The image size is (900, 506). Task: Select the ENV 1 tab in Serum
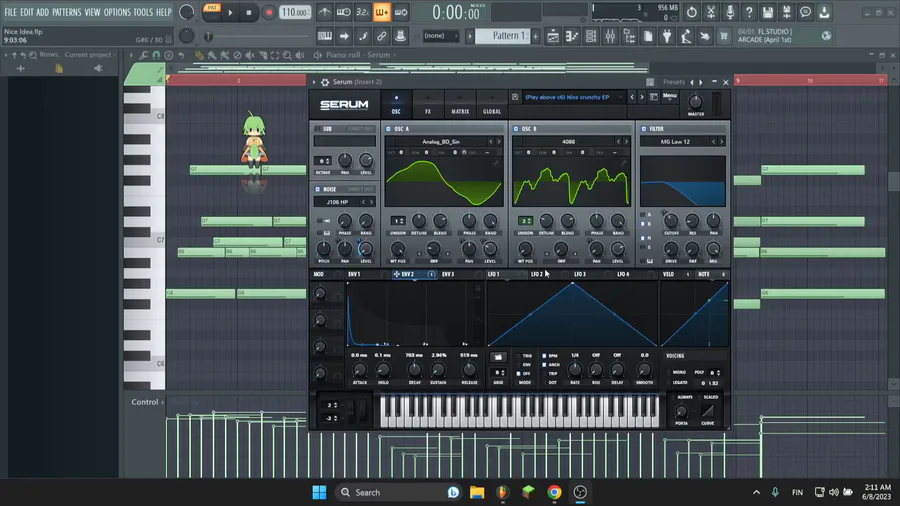(354, 274)
